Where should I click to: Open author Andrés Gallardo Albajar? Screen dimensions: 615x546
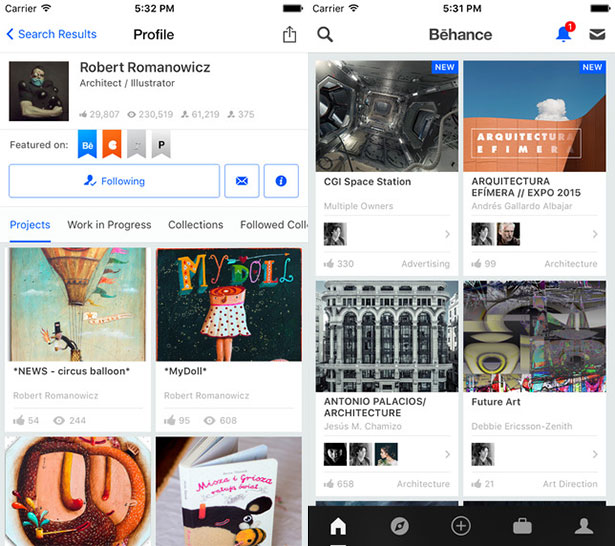point(522,206)
